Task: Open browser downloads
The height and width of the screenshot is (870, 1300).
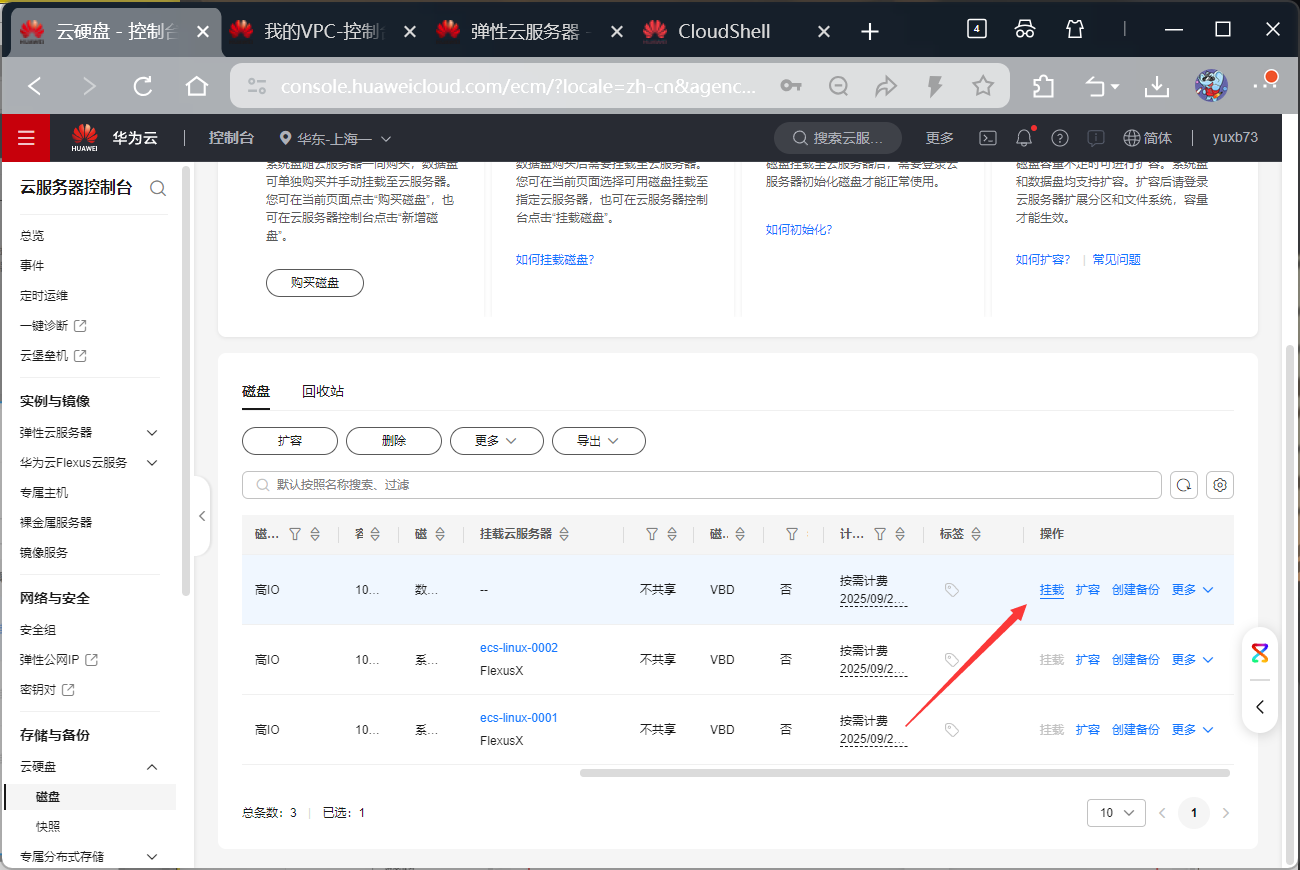Action: click(x=1157, y=87)
